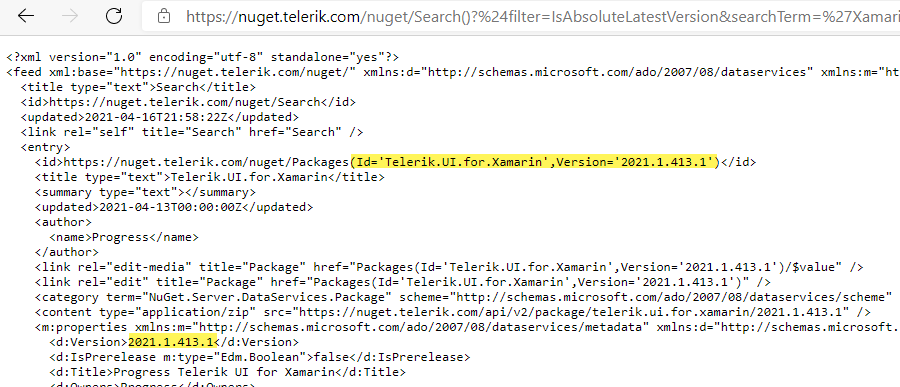Click the browser Back arrow
This screenshot has width=900, height=387.
click(x=26, y=16)
